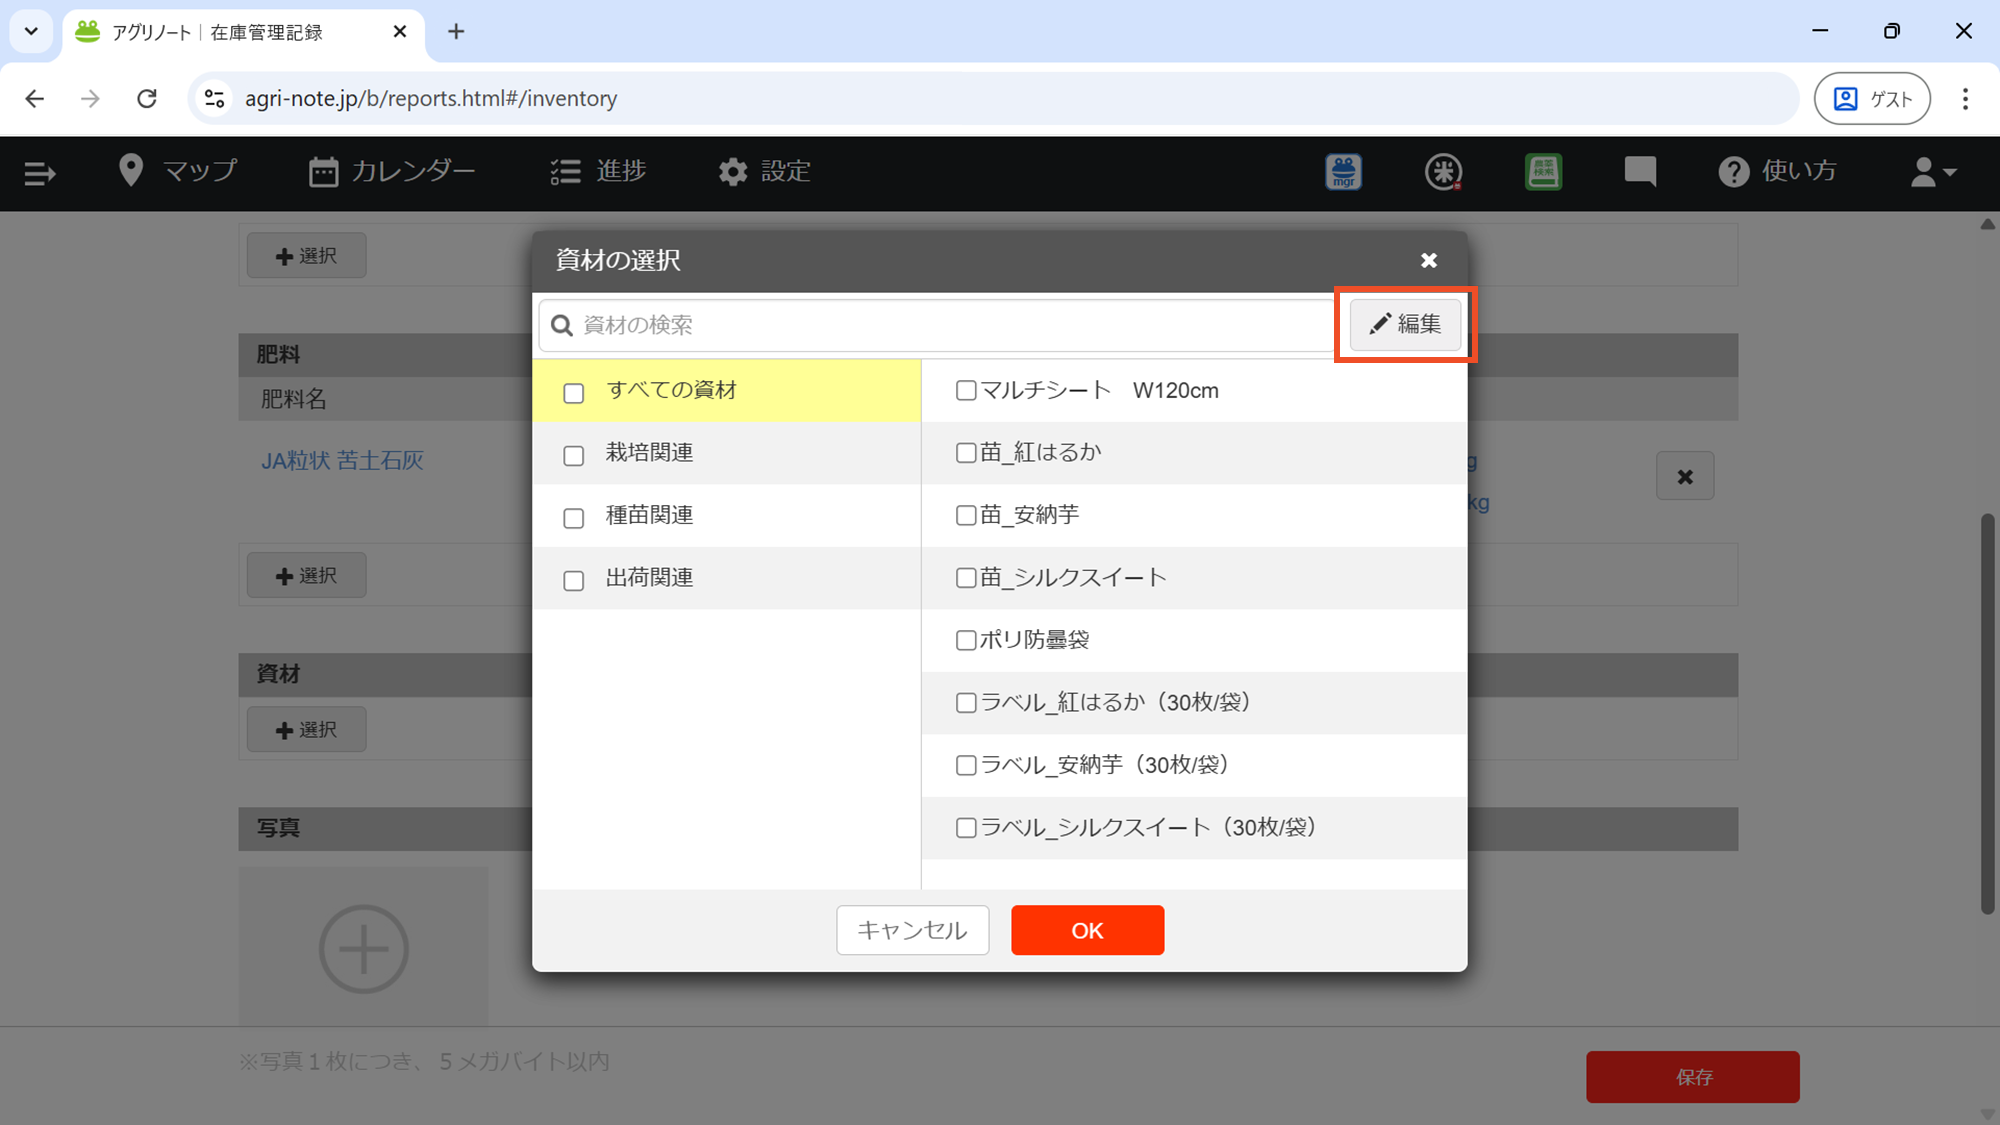2000x1125 pixels.
Task: Open a new browser tab
Action: [x=456, y=31]
